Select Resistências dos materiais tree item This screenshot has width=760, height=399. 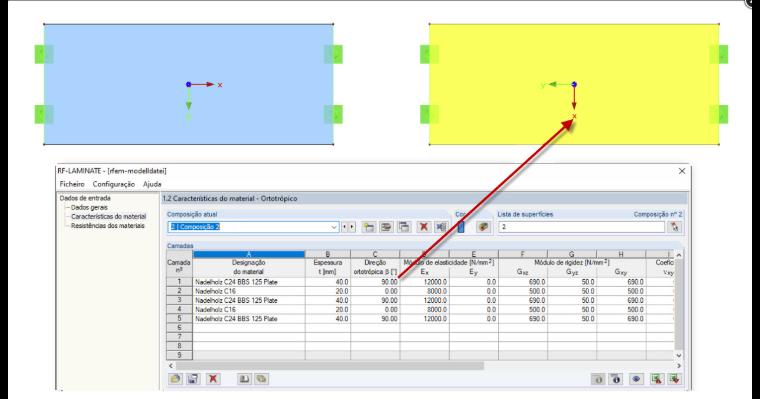click(108, 226)
